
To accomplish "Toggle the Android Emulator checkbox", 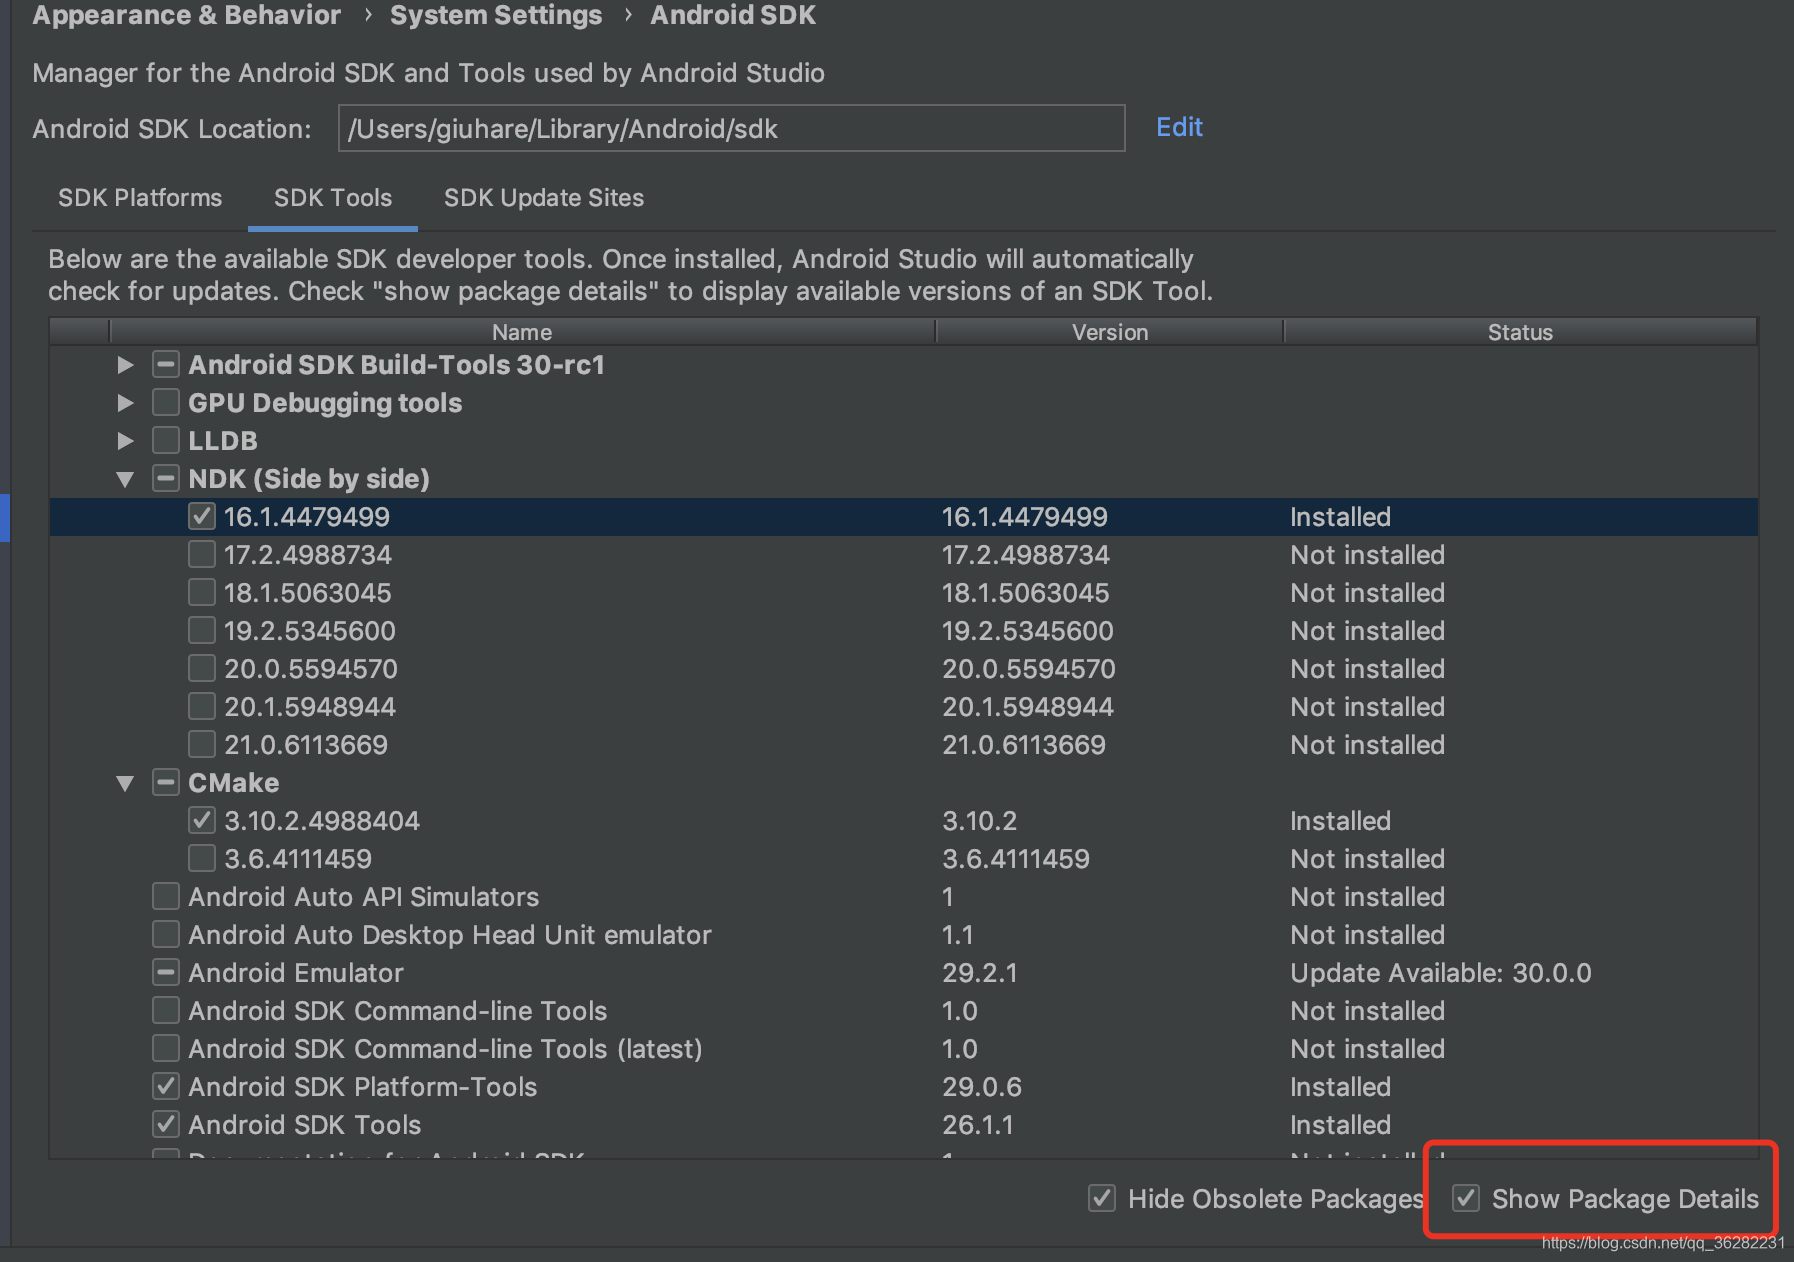I will click(x=166, y=972).
